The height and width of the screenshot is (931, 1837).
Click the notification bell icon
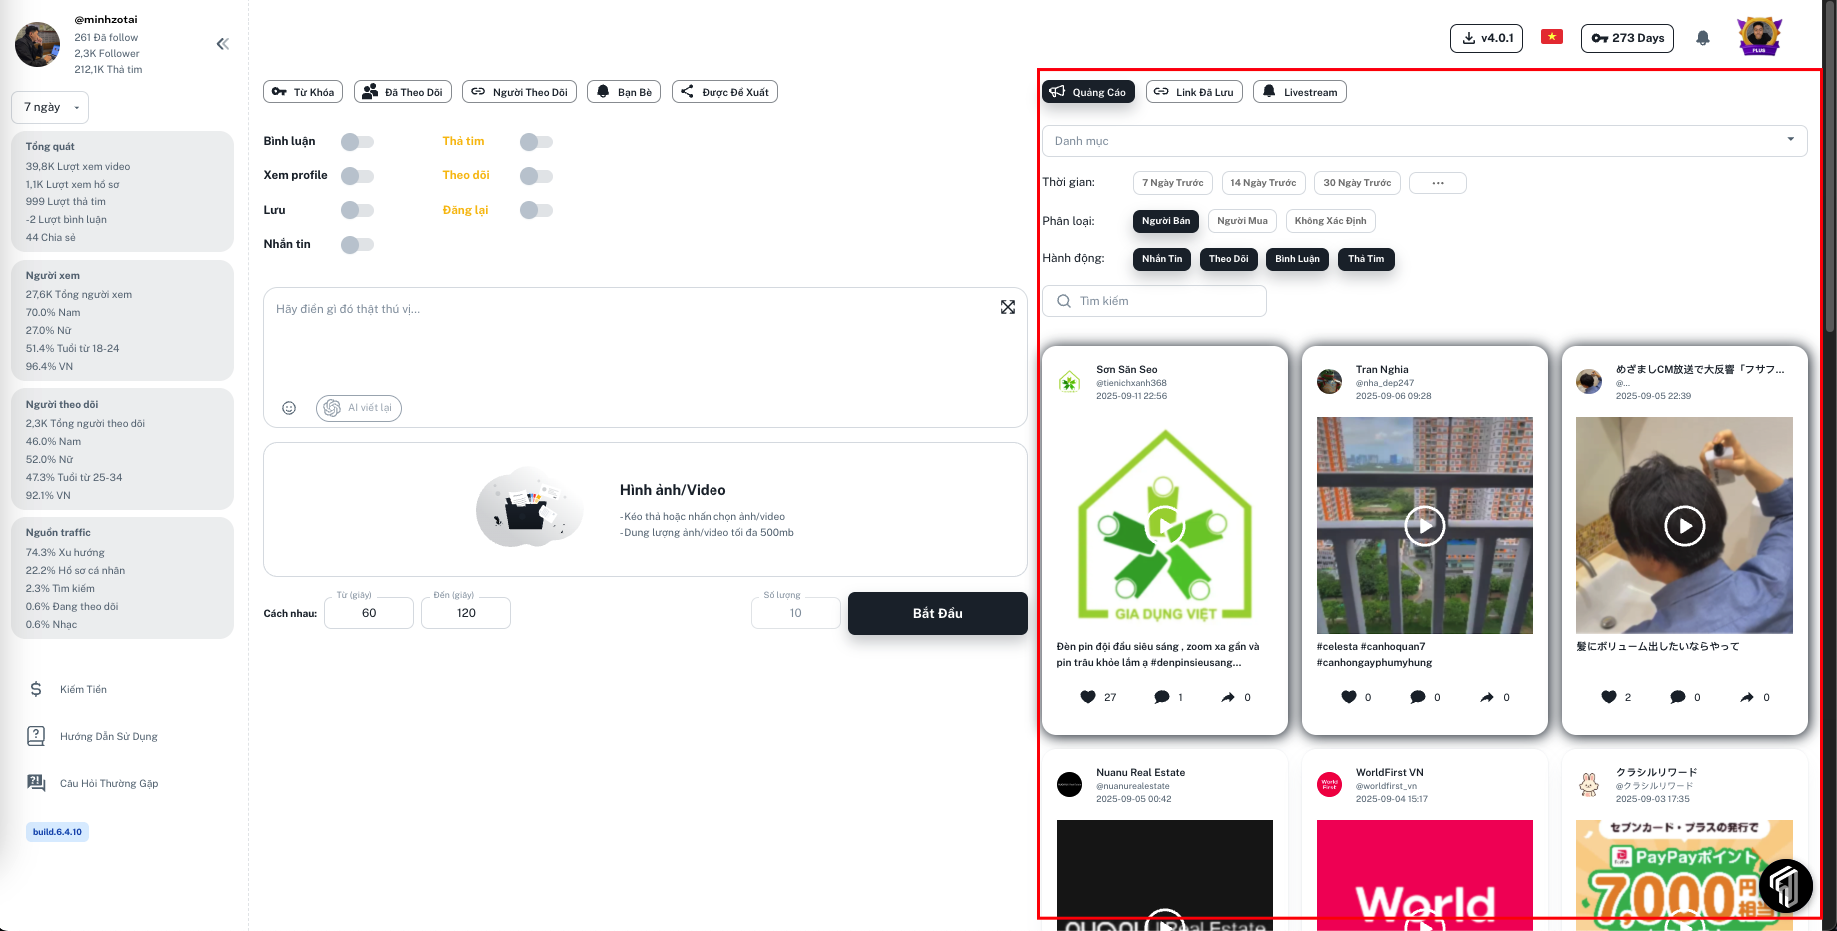1702,38
